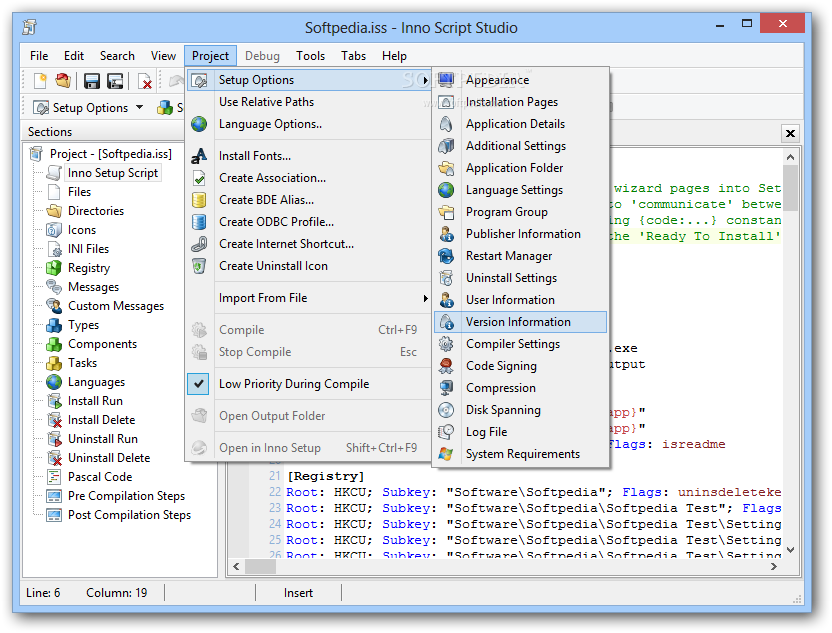Select Version Information in submenu
Viewport: 832px width, 633px height.
[520, 322]
